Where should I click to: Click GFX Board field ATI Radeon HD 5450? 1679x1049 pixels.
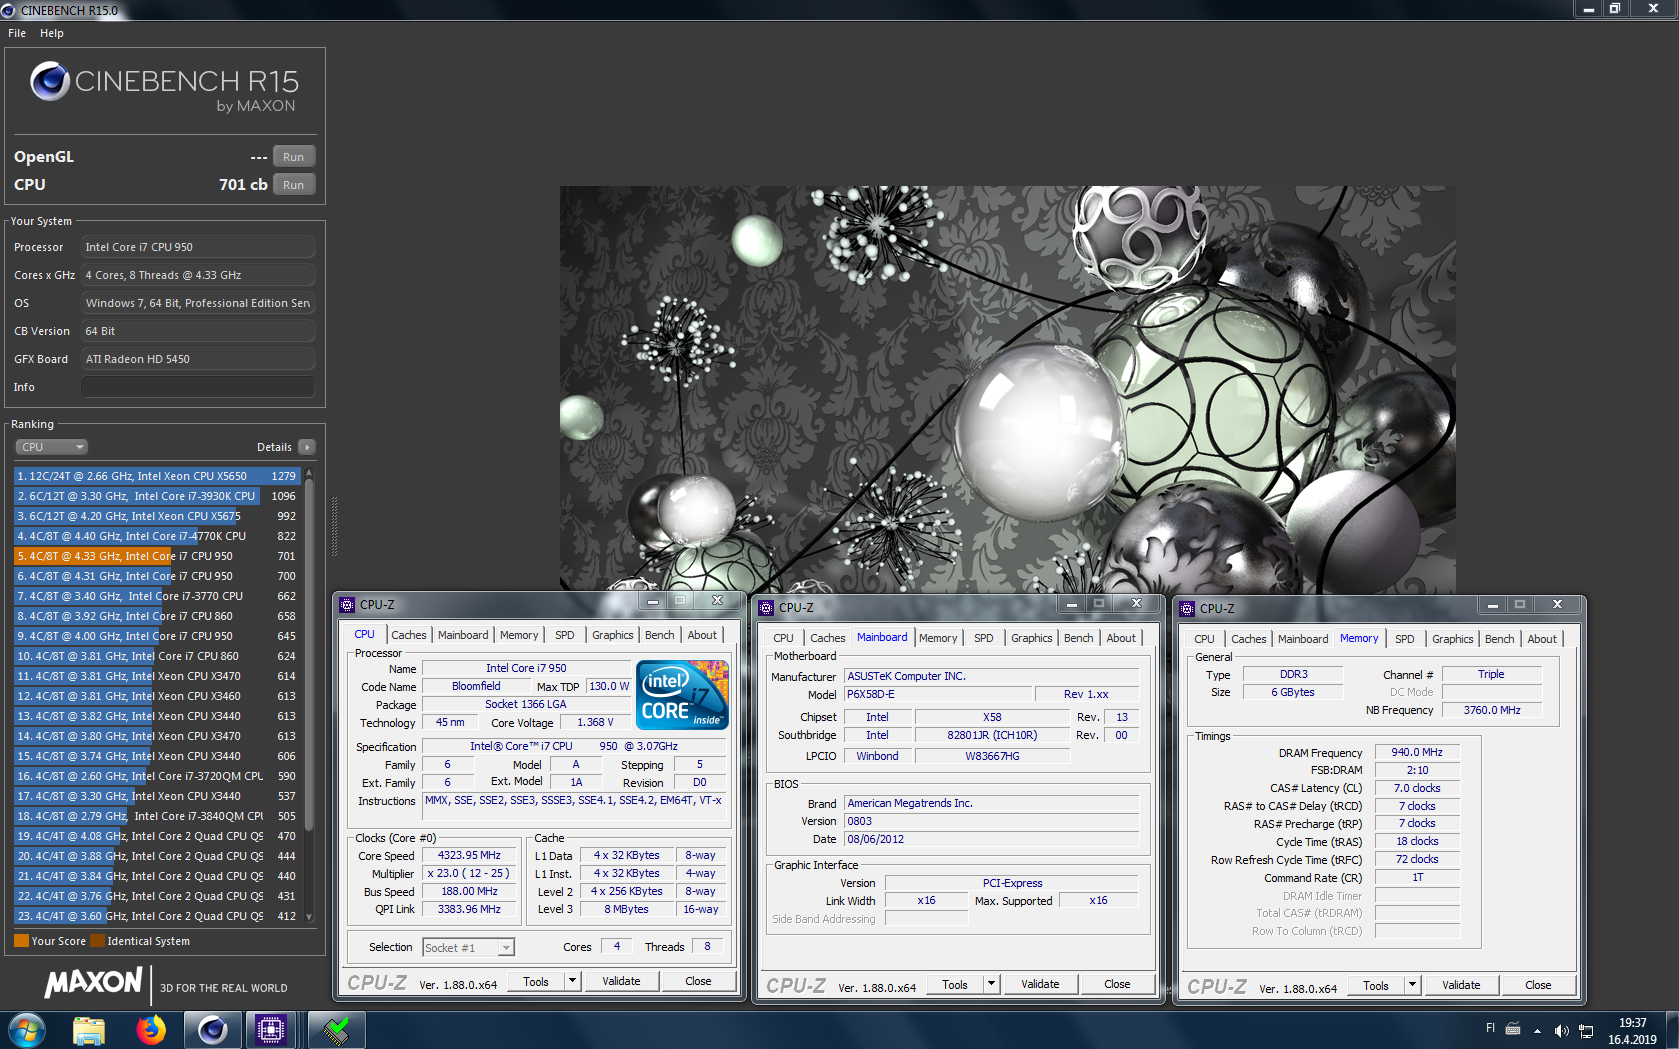pyautogui.click(x=198, y=359)
